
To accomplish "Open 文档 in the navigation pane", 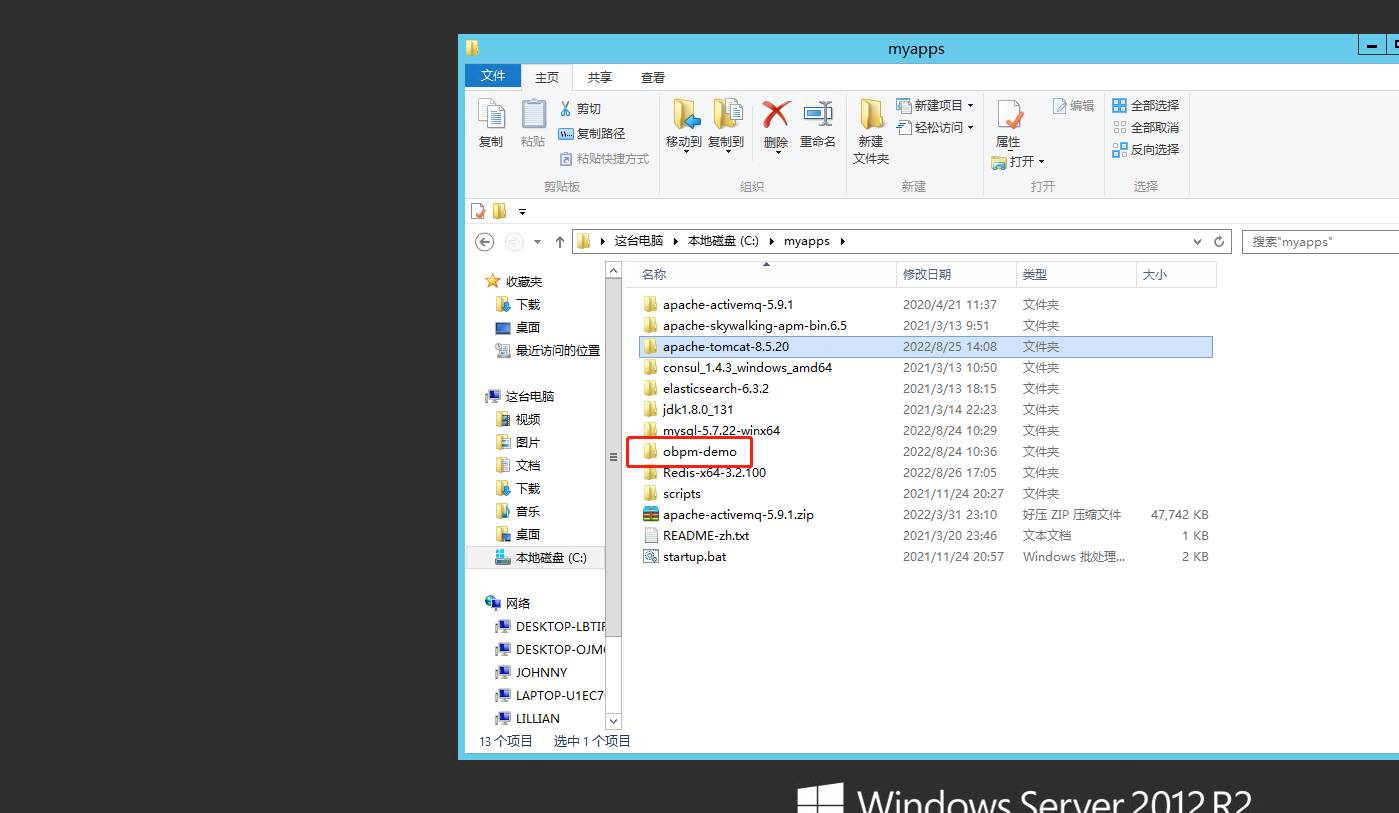I will (518, 465).
